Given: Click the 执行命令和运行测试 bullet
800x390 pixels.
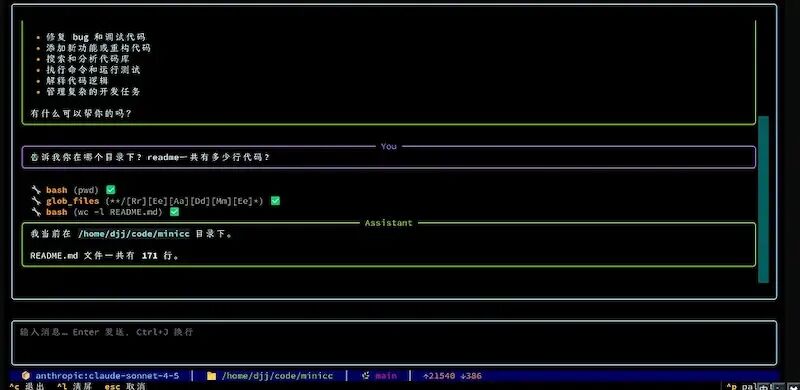Looking at the screenshot, I should (x=93, y=70).
